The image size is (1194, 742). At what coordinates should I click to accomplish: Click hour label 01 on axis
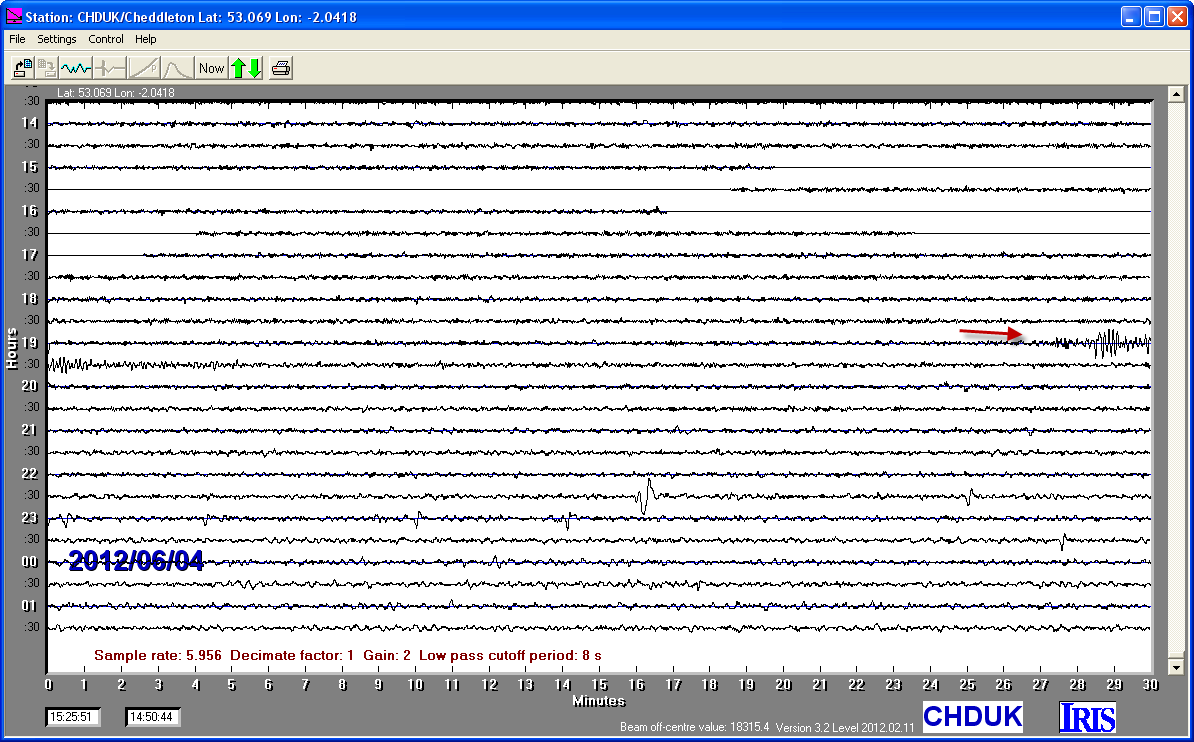click(29, 606)
